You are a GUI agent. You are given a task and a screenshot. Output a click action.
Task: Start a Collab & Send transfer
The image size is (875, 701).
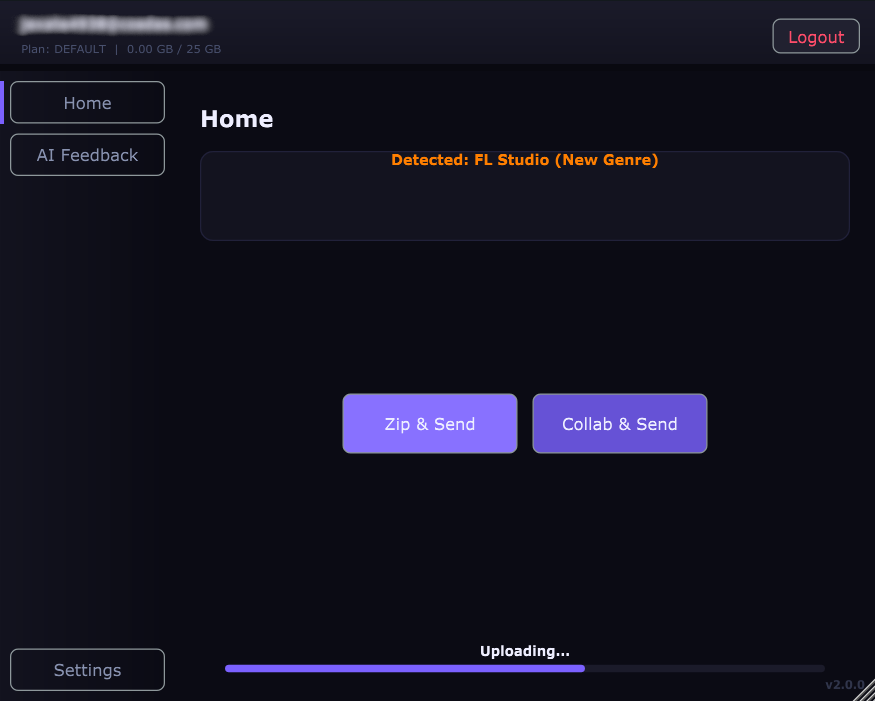(x=619, y=424)
